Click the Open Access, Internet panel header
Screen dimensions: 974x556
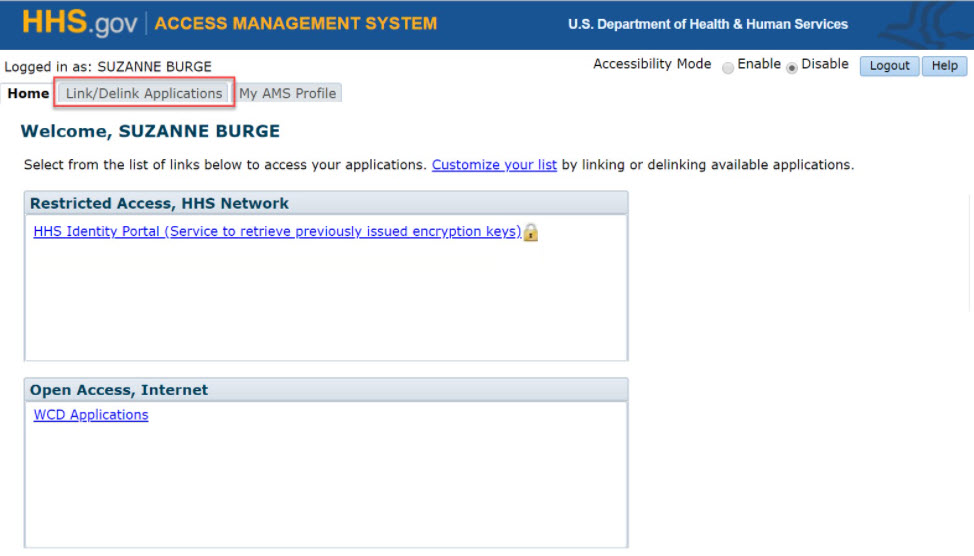tap(119, 390)
